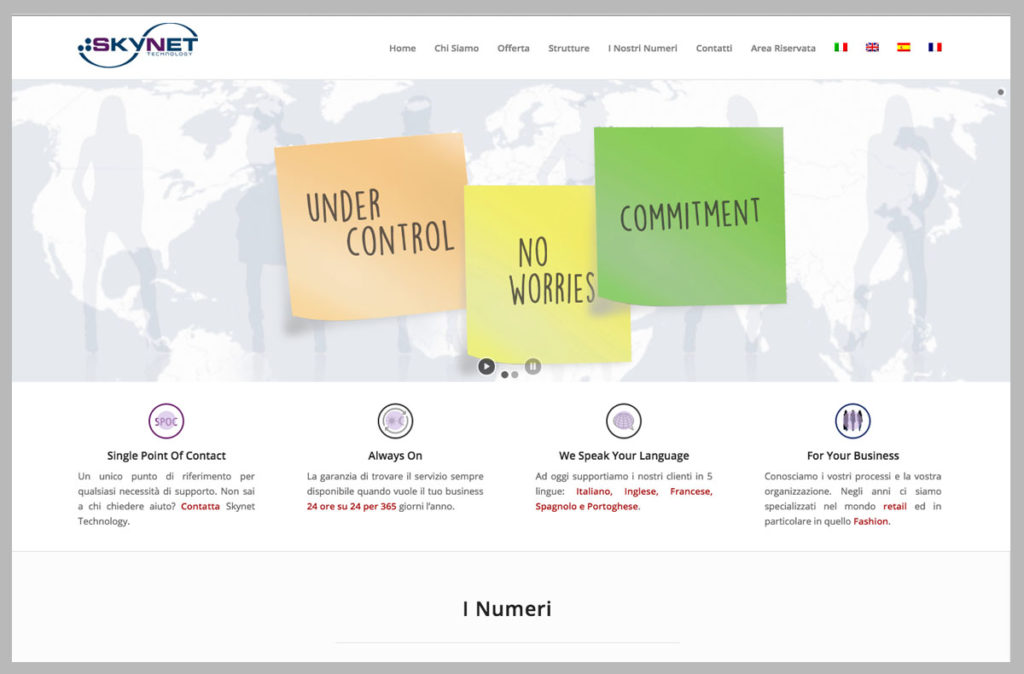Open the Contatti menu item

tap(714, 48)
